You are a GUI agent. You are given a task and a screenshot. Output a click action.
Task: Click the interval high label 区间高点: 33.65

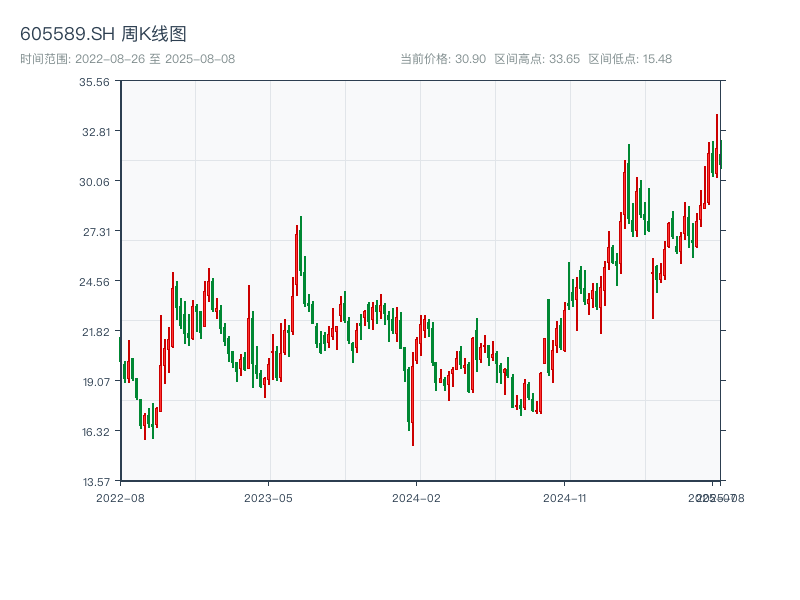[x=537, y=59]
